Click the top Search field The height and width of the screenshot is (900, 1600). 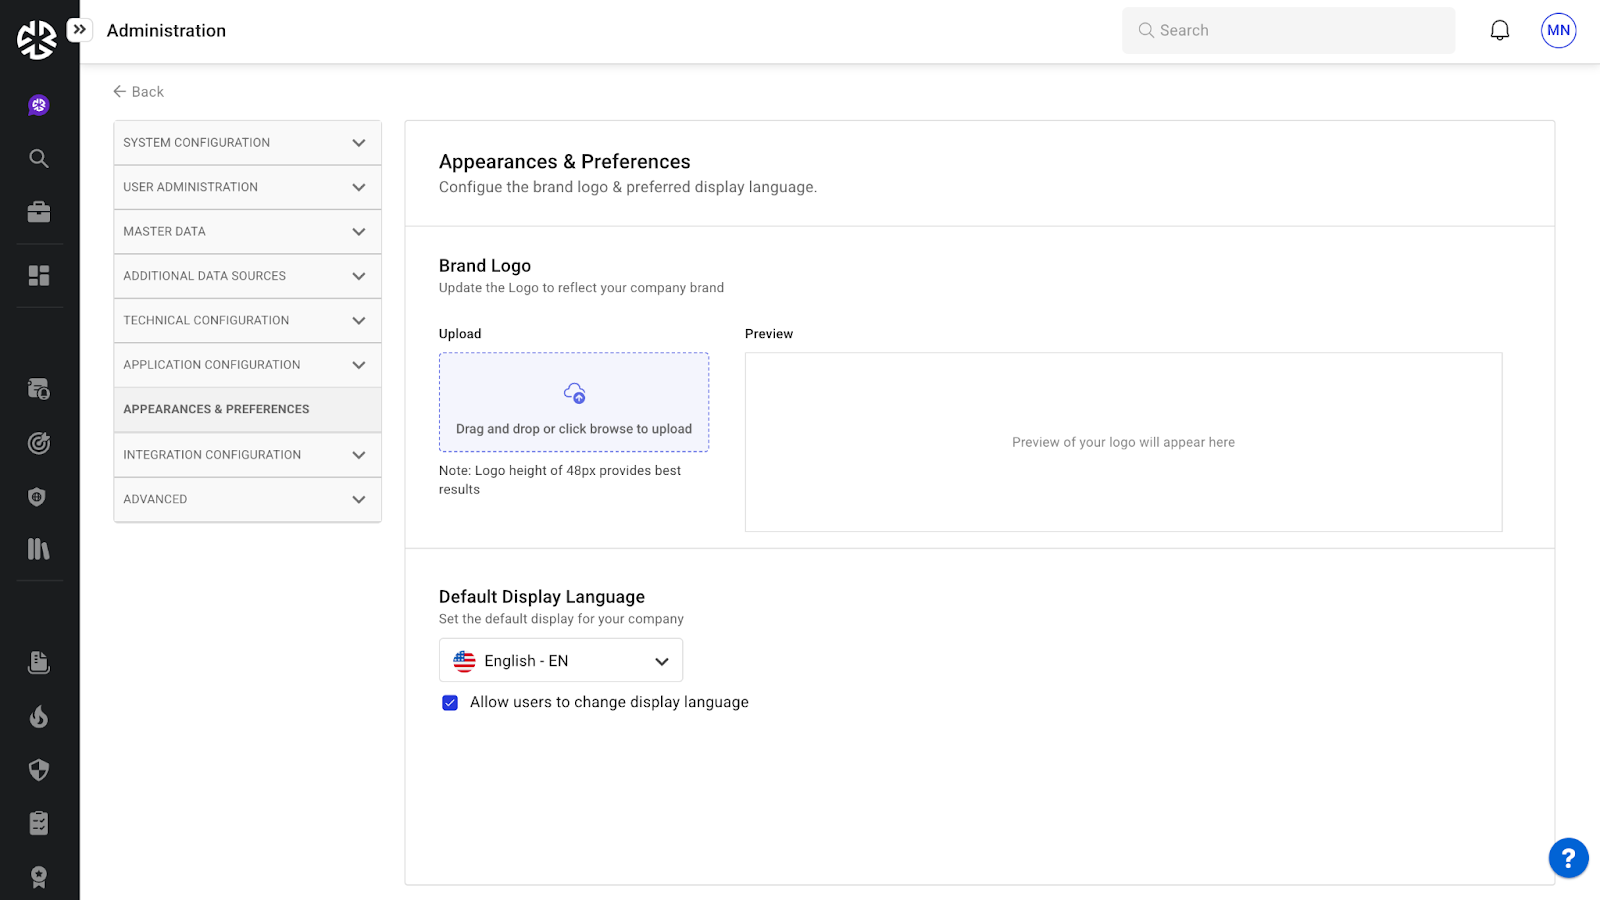(x=1288, y=31)
